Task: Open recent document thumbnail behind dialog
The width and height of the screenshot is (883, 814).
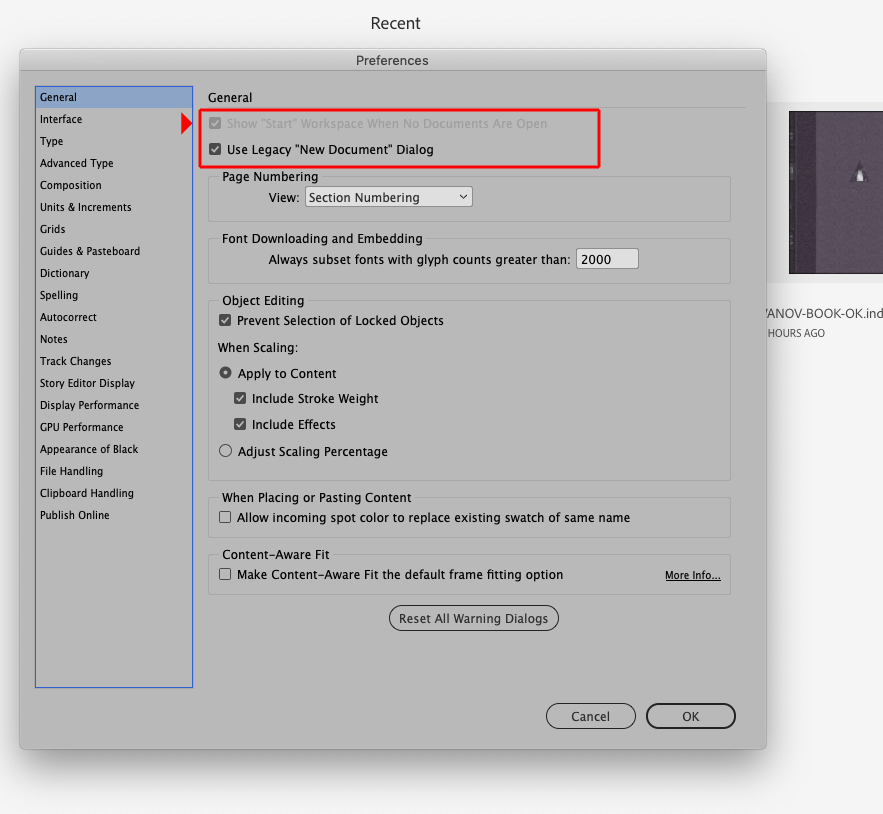Action: (836, 192)
